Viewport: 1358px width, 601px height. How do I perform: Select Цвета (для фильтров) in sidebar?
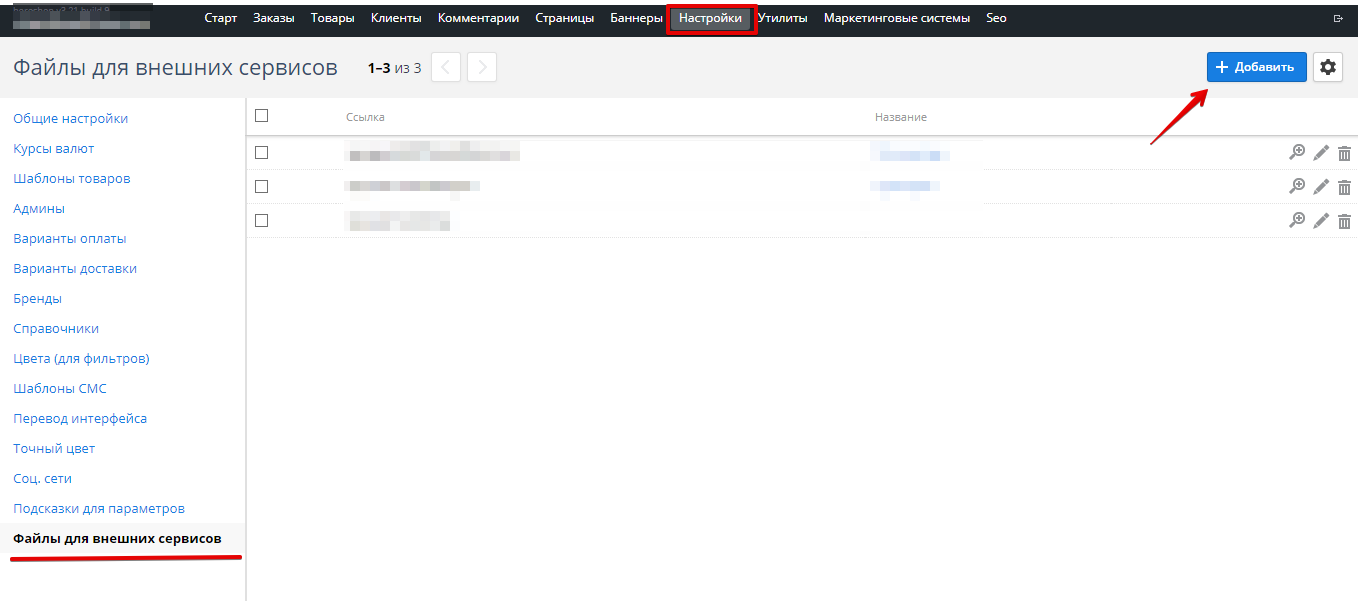pyautogui.click(x=81, y=359)
